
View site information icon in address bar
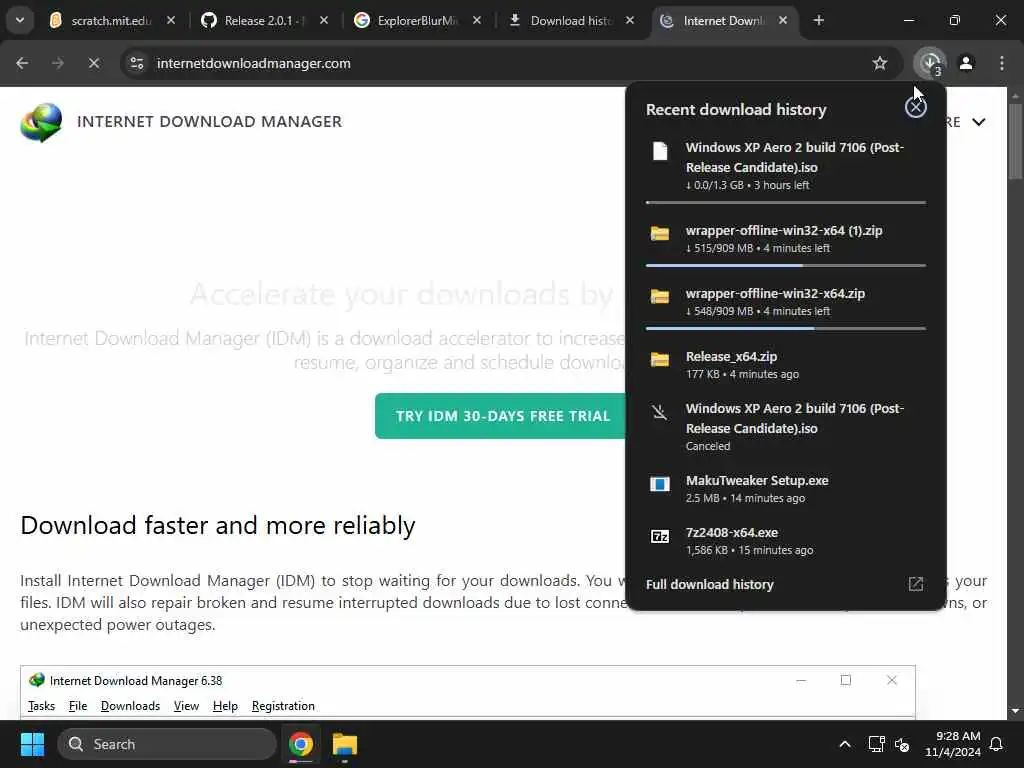pyautogui.click(x=136, y=63)
